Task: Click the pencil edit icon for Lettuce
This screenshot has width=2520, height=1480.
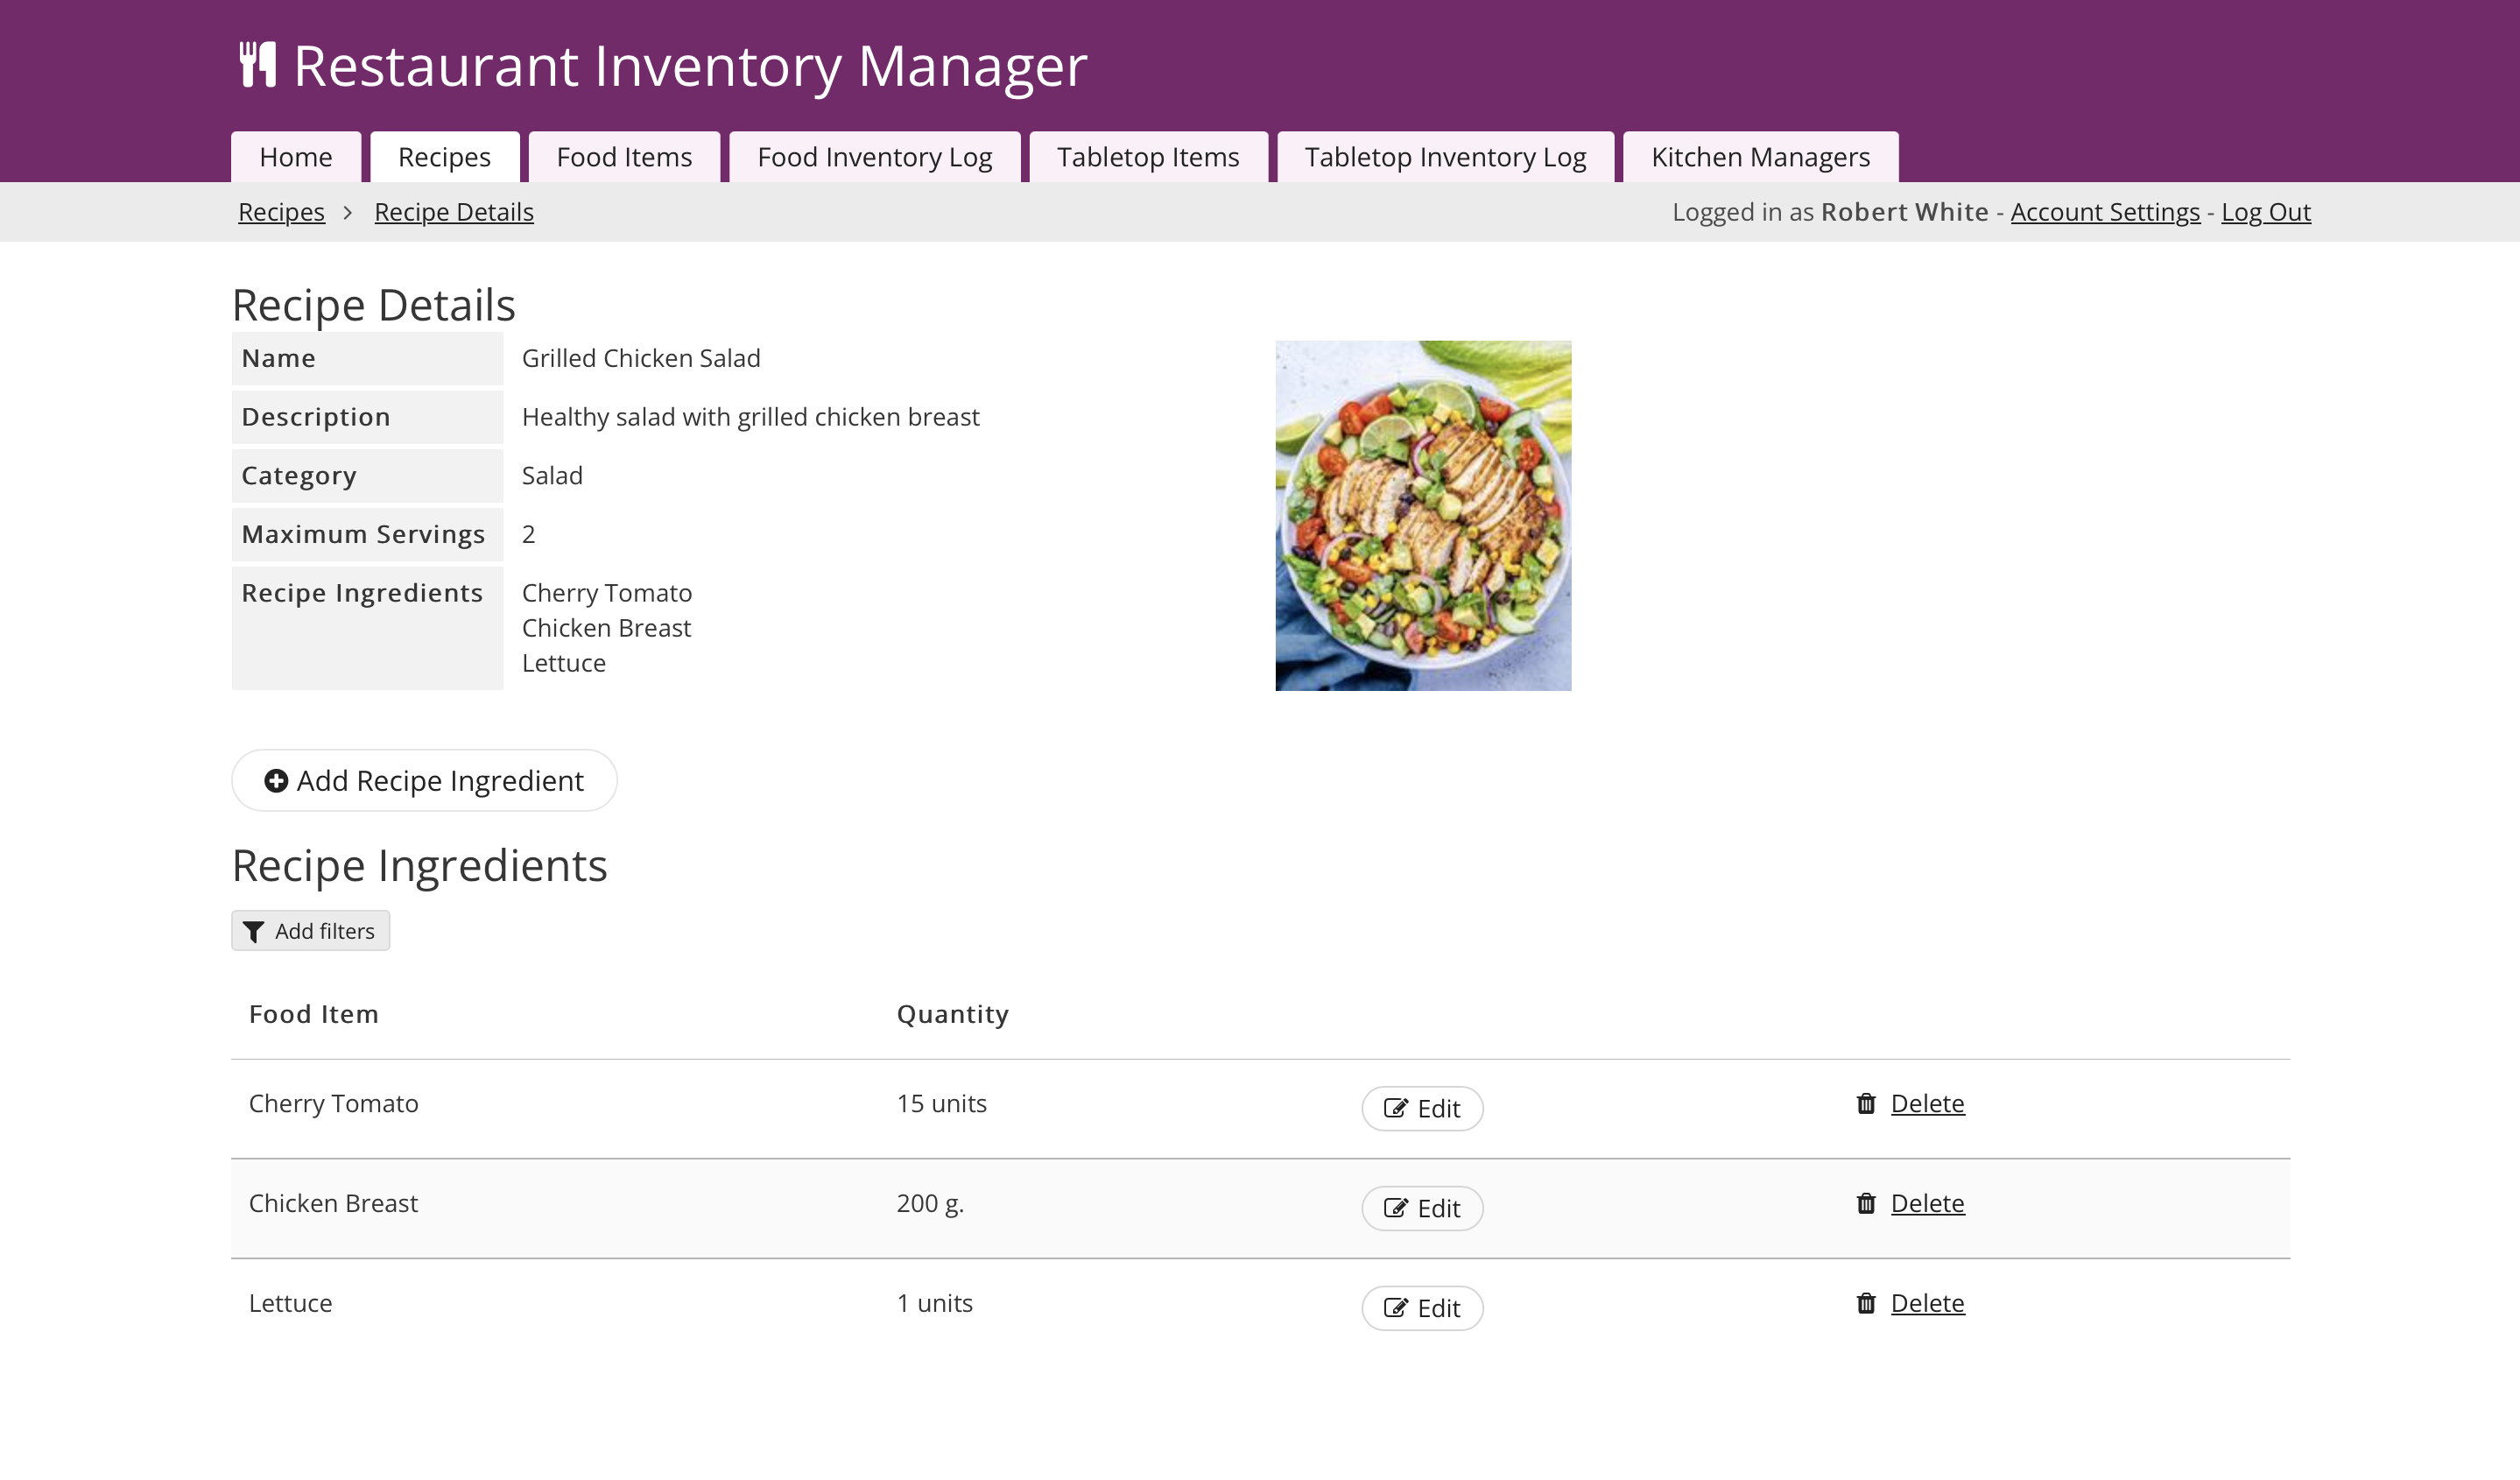Action: coord(1395,1309)
